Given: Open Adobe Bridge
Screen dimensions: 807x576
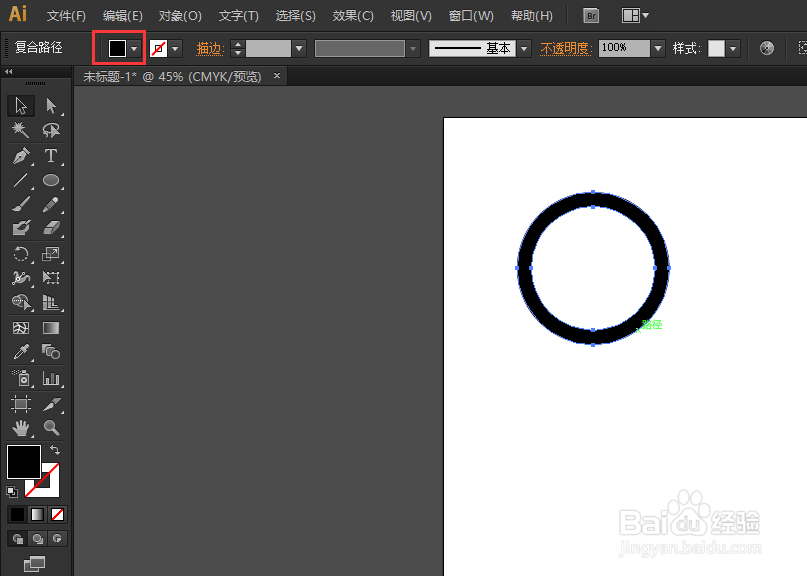Looking at the screenshot, I should coord(591,16).
